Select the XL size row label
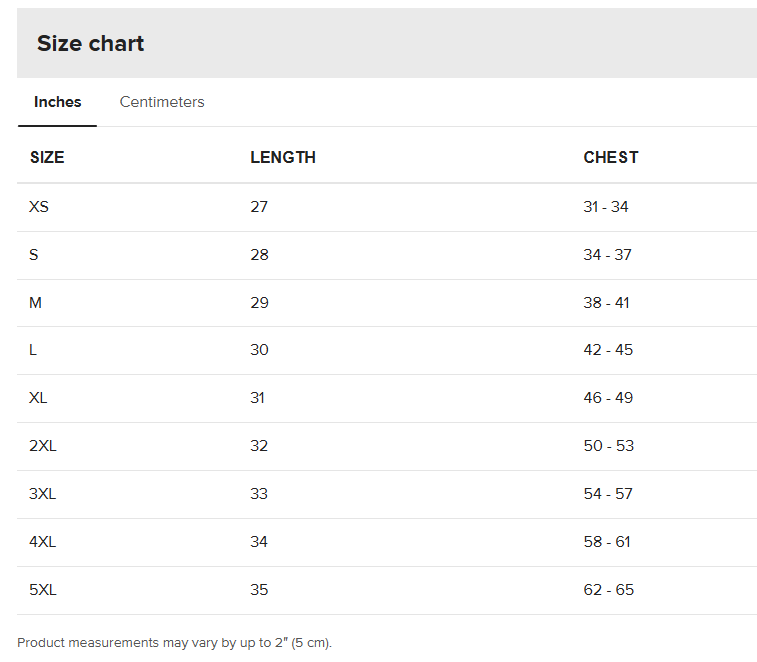Viewport: 757px width, 662px height. (x=39, y=398)
